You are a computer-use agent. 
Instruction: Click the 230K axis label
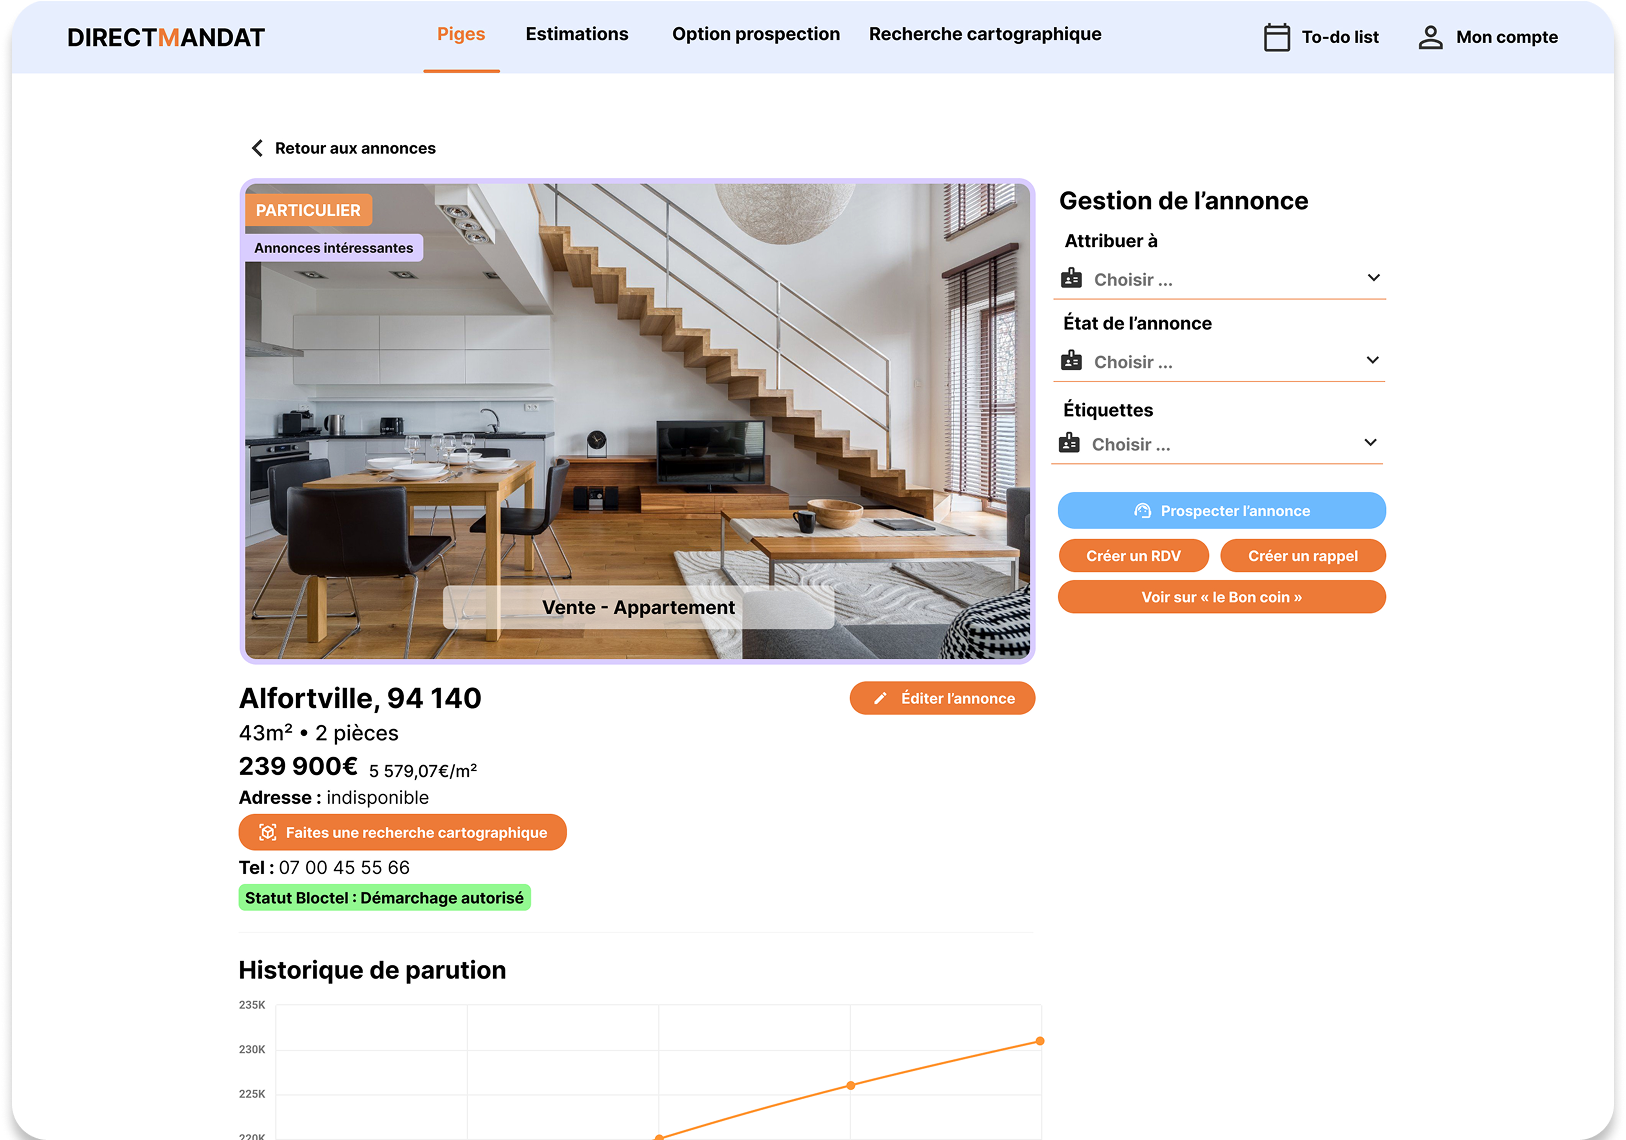pos(252,1049)
